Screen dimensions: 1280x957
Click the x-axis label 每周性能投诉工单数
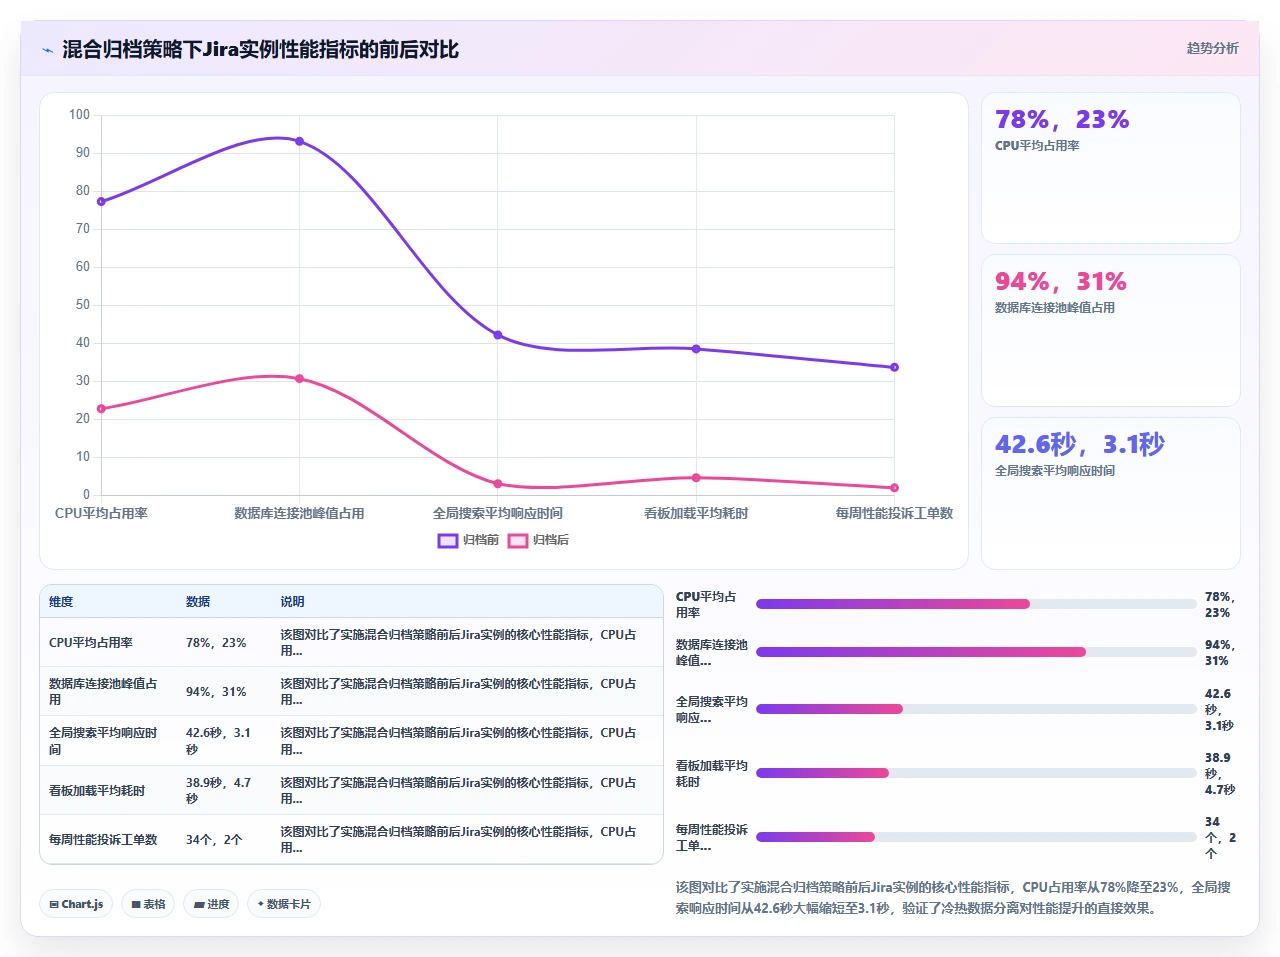(894, 513)
